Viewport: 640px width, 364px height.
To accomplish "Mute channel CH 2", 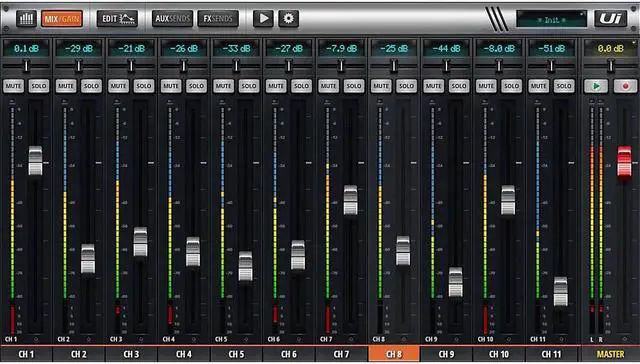I will point(66,86).
